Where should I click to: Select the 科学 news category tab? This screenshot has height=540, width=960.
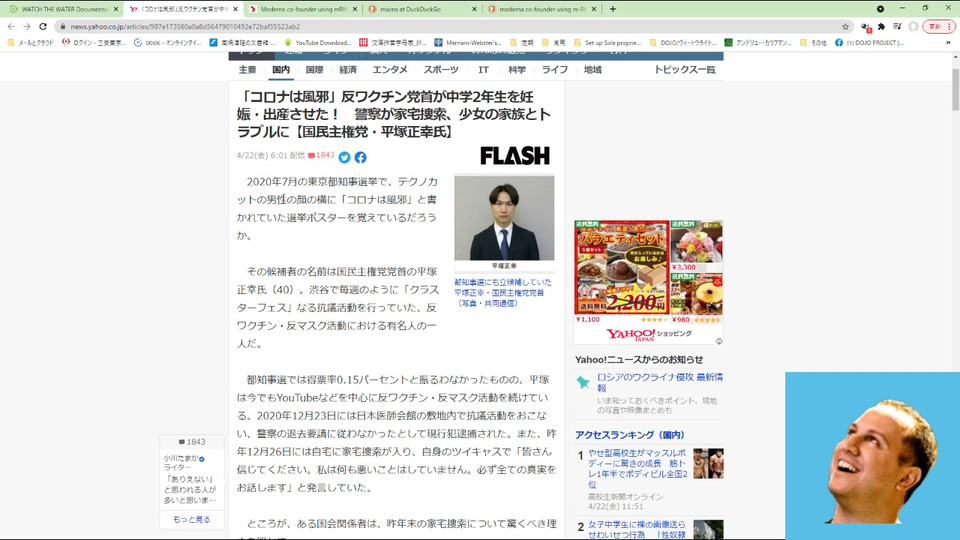coord(517,70)
